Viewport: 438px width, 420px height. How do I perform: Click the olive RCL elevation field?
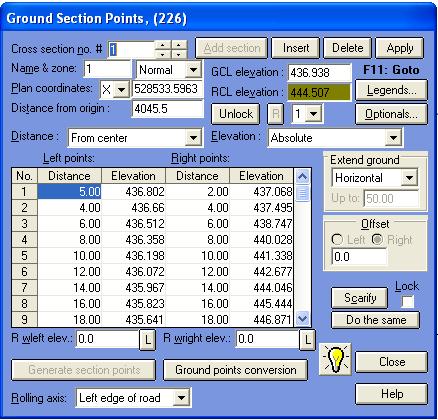(319, 92)
